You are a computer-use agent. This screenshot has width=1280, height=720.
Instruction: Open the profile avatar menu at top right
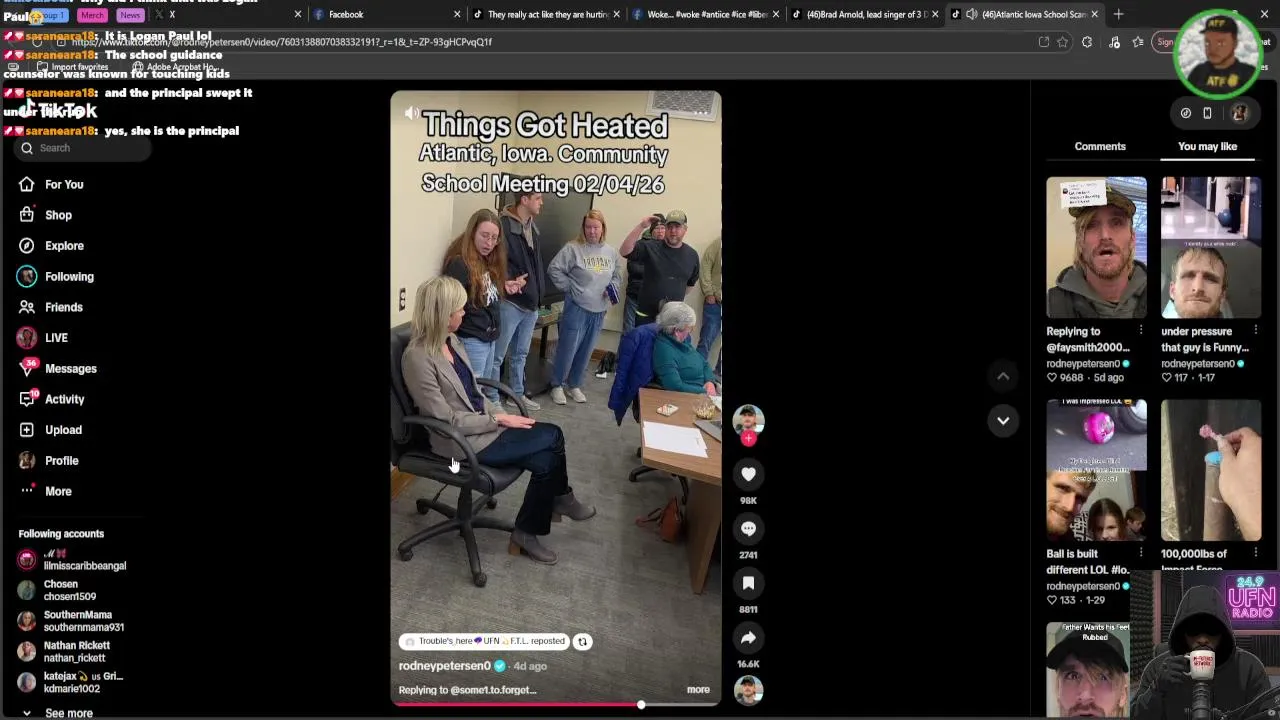click(x=1240, y=113)
